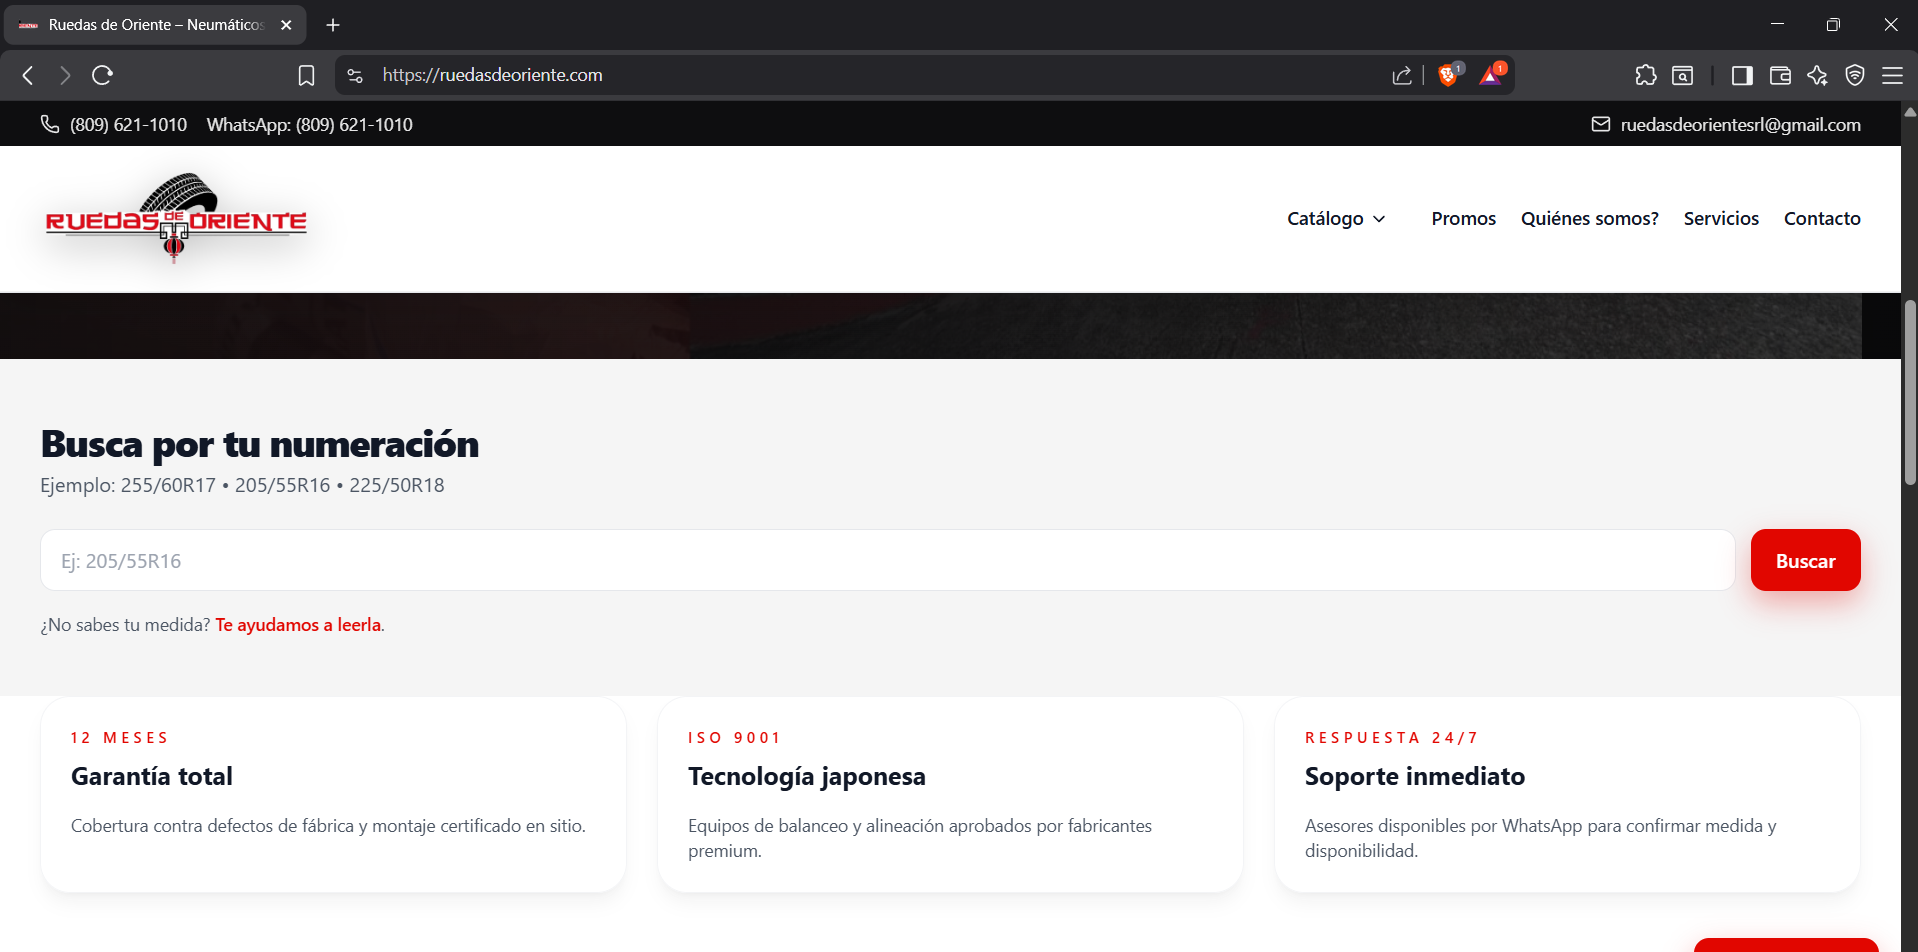Follow the Te ayudamos a leerla link

click(x=298, y=625)
